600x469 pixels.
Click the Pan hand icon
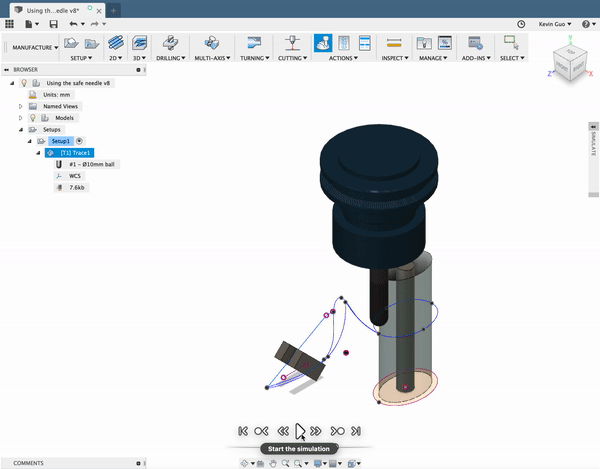[272, 463]
